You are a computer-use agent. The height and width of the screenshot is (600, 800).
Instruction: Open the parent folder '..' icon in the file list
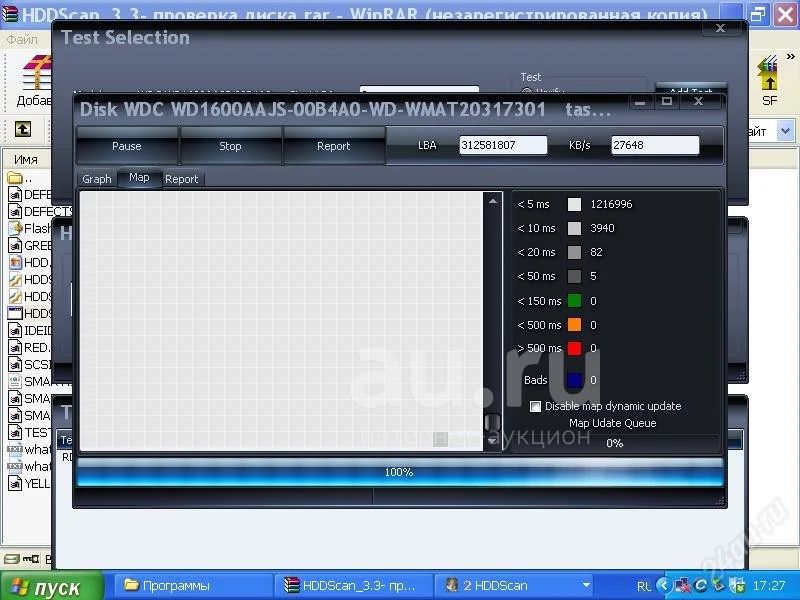pos(15,178)
